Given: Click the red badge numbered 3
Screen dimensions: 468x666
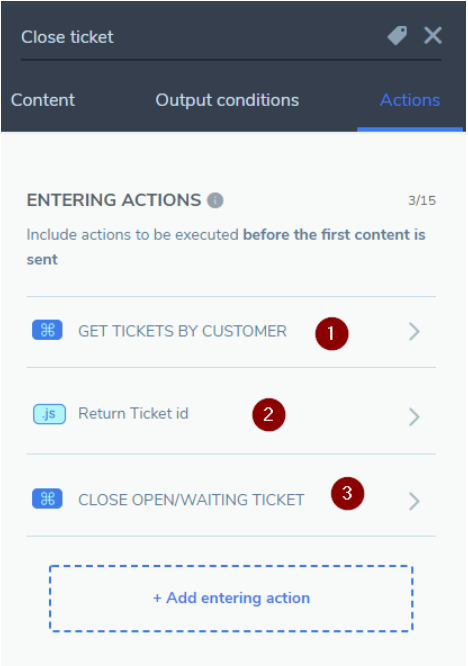Looking at the screenshot, I should tap(347, 494).
